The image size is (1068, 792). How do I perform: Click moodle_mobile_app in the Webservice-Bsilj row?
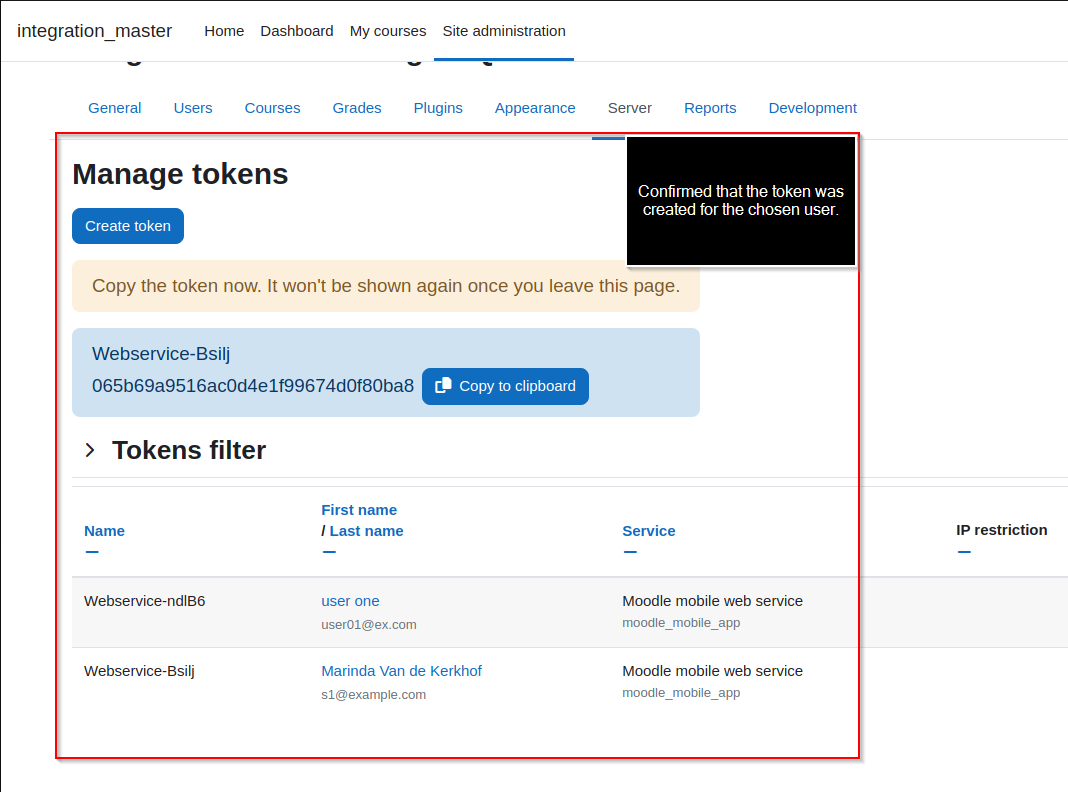(681, 693)
